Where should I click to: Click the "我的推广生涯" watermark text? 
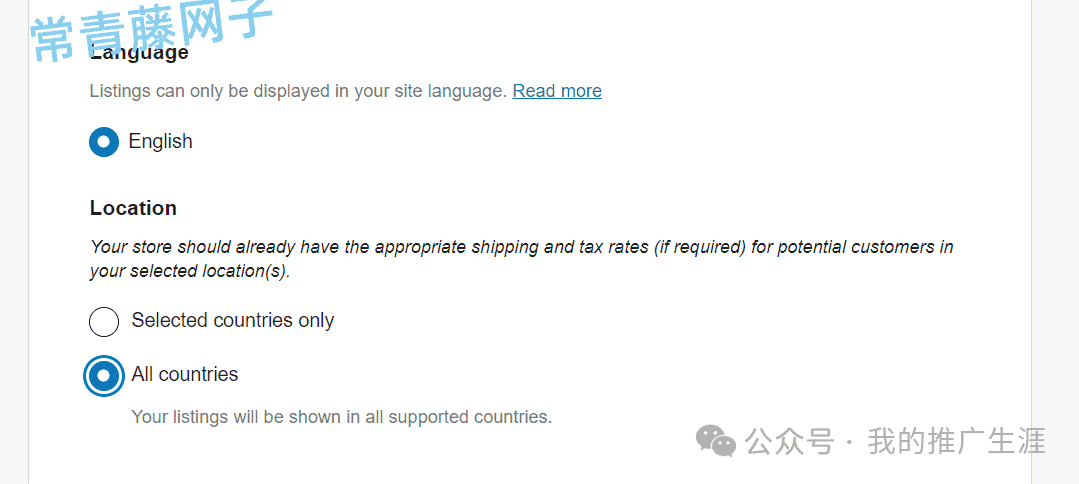coord(957,441)
